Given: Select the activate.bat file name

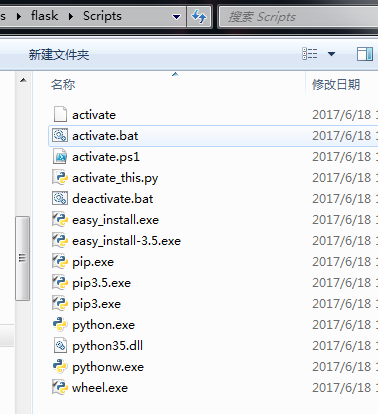Looking at the screenshot, I should click(105, 136).
